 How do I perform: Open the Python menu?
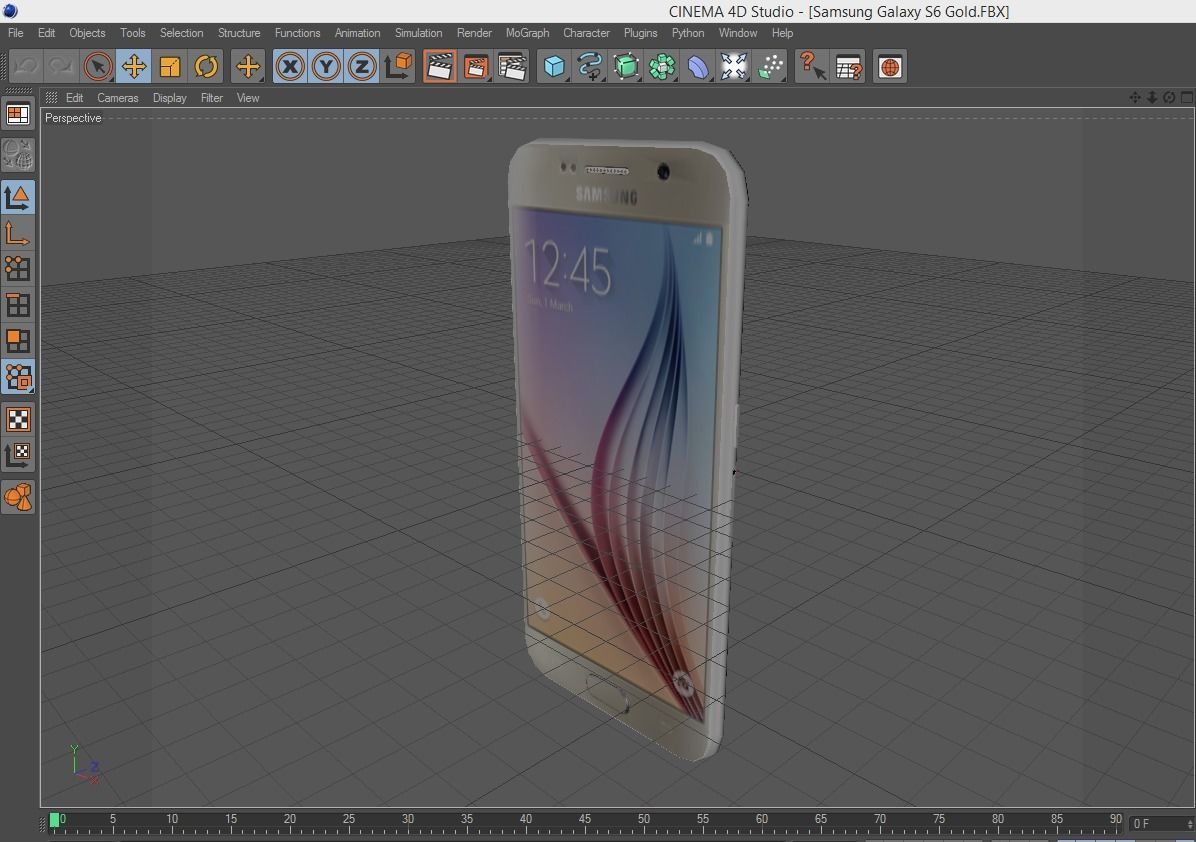click(x=687, y=33)
